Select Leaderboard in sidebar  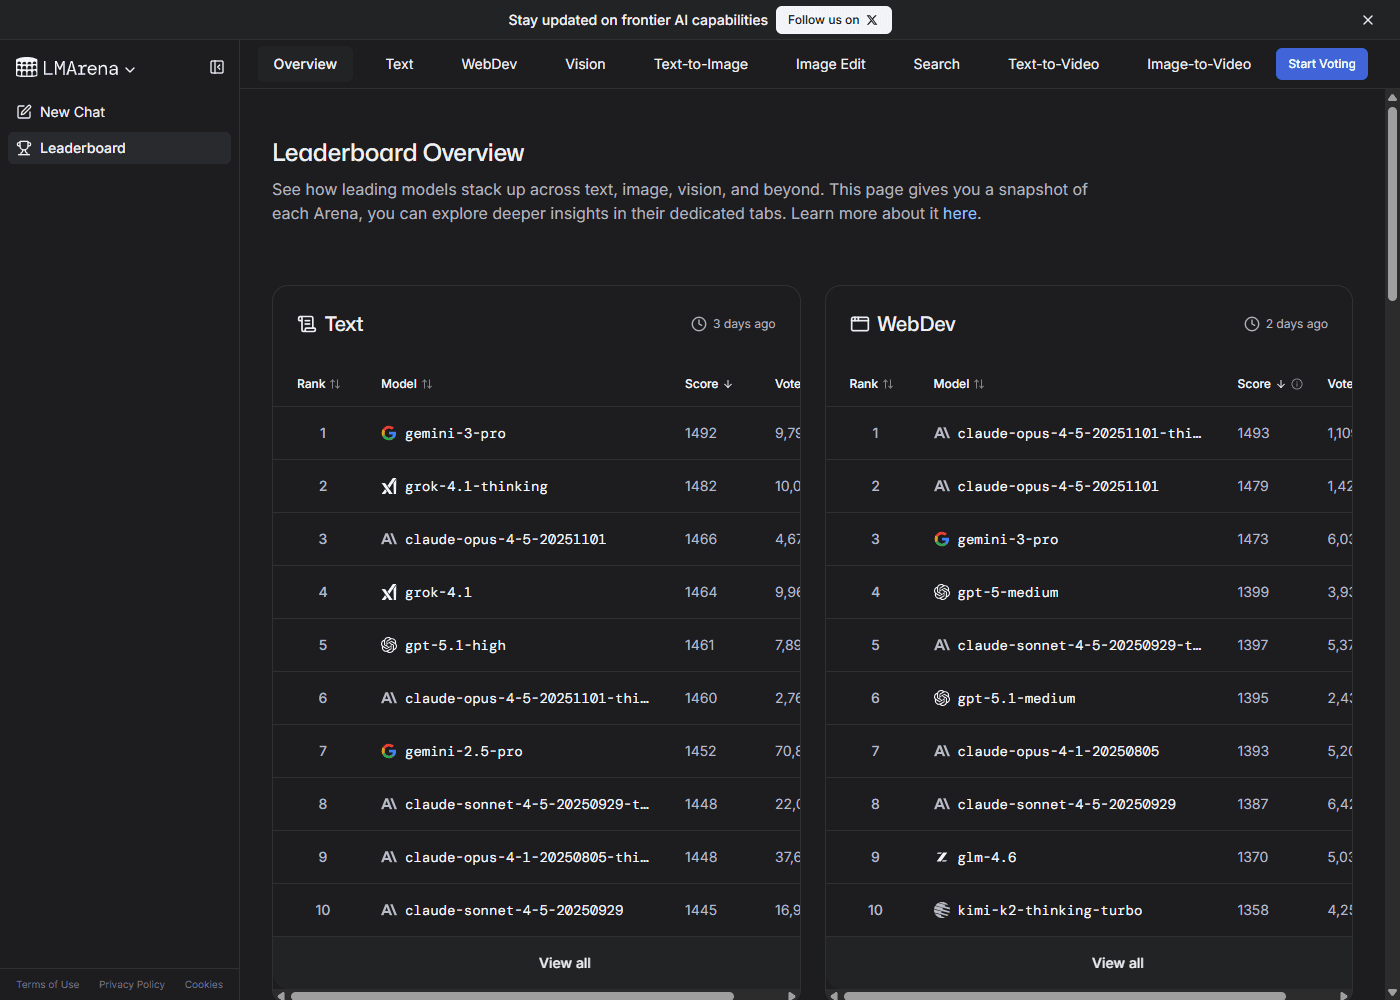tap(119, 148)
